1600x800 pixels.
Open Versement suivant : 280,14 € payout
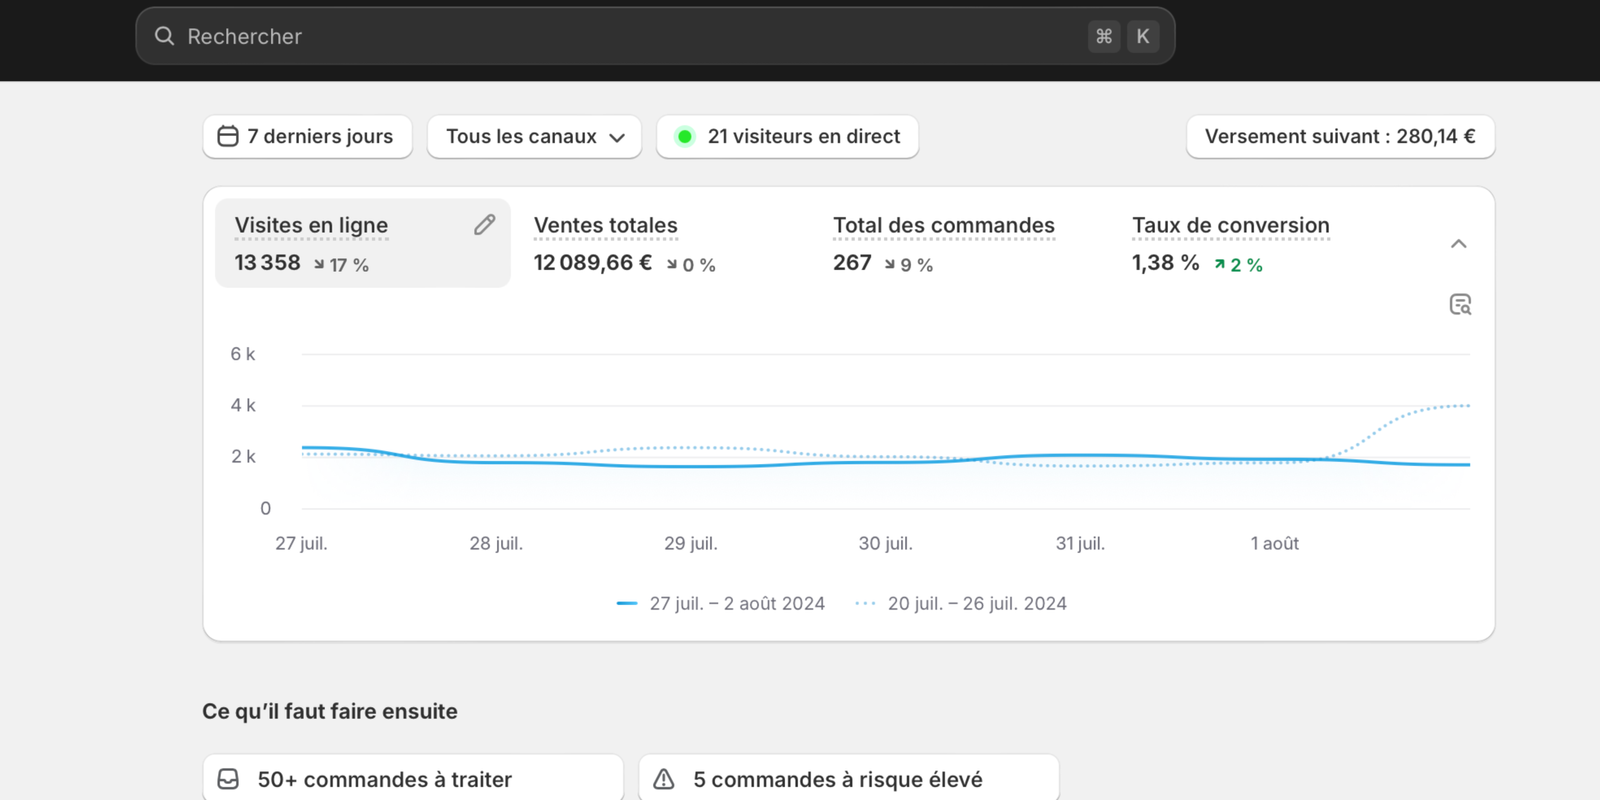click(1340, 136)
